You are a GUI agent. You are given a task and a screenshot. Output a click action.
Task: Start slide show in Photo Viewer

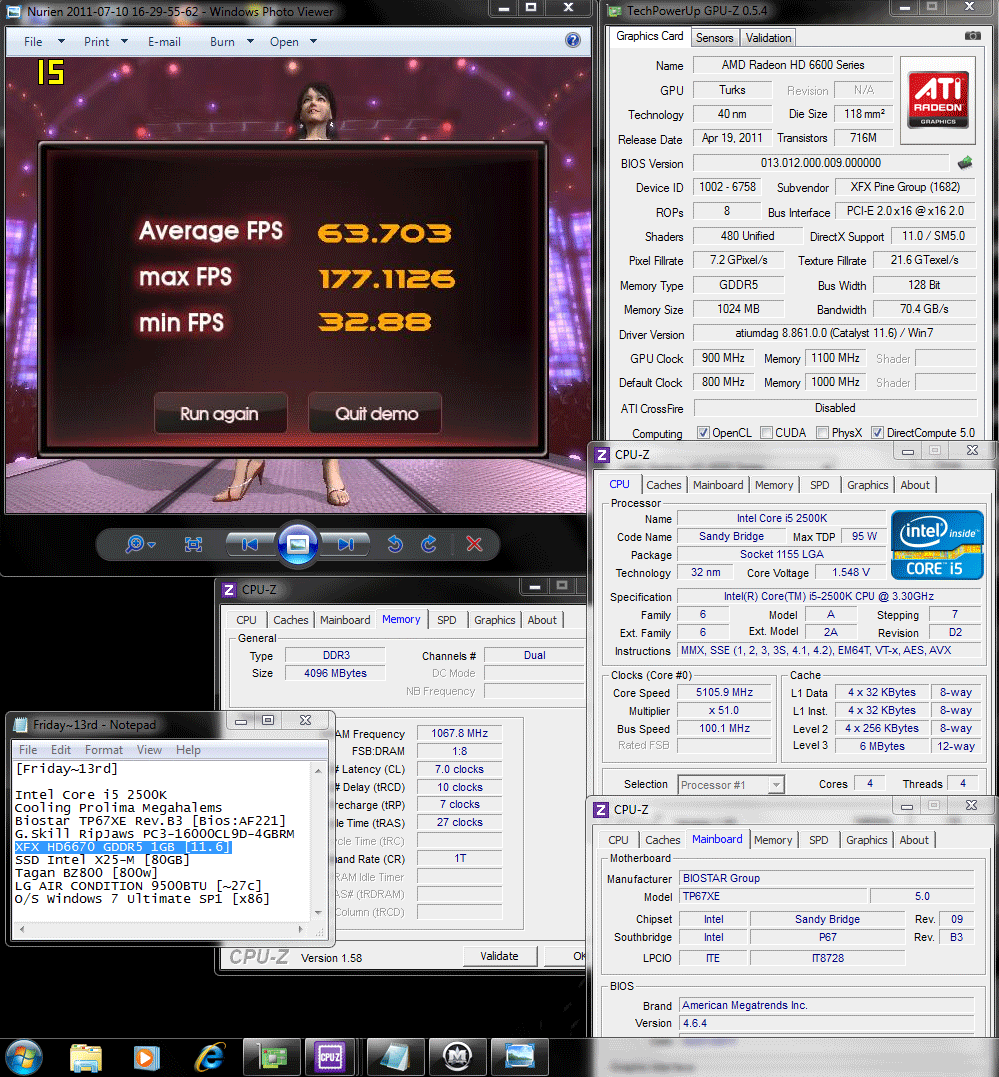pyautogui.click(x=298, y=545)
